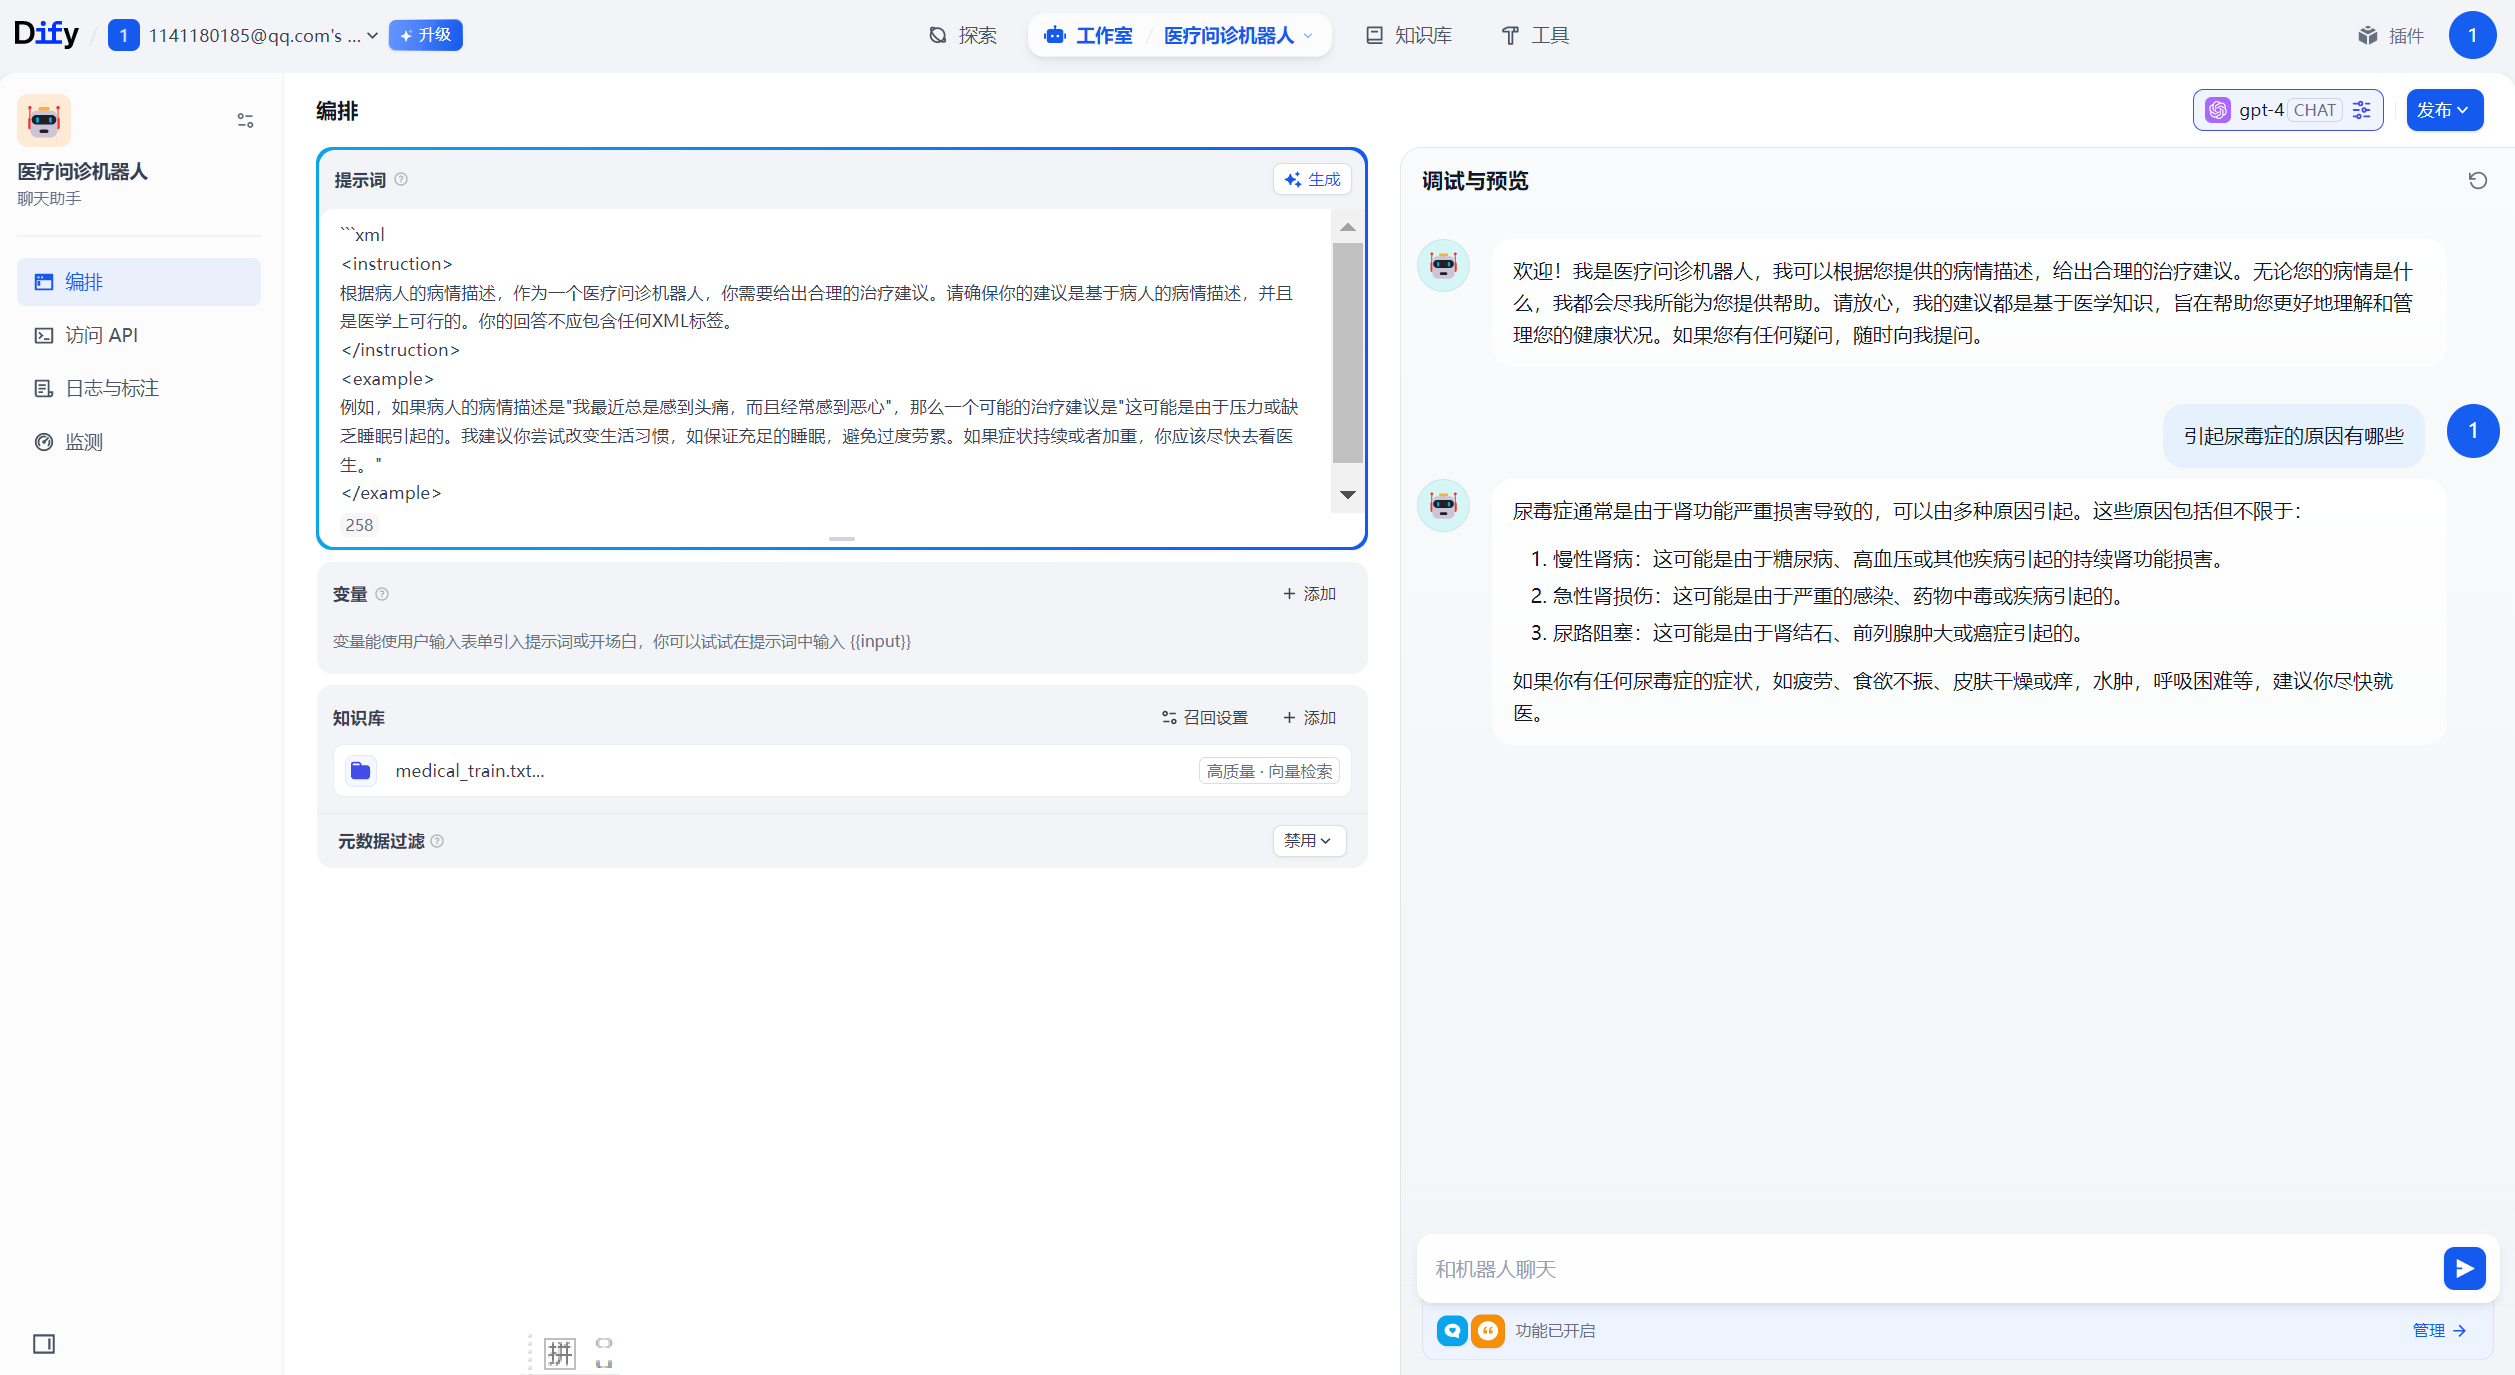Open model parameter settings sliders icon
The image size is (2515, 1375).
pyautogui.click(x=2362, y=110)
